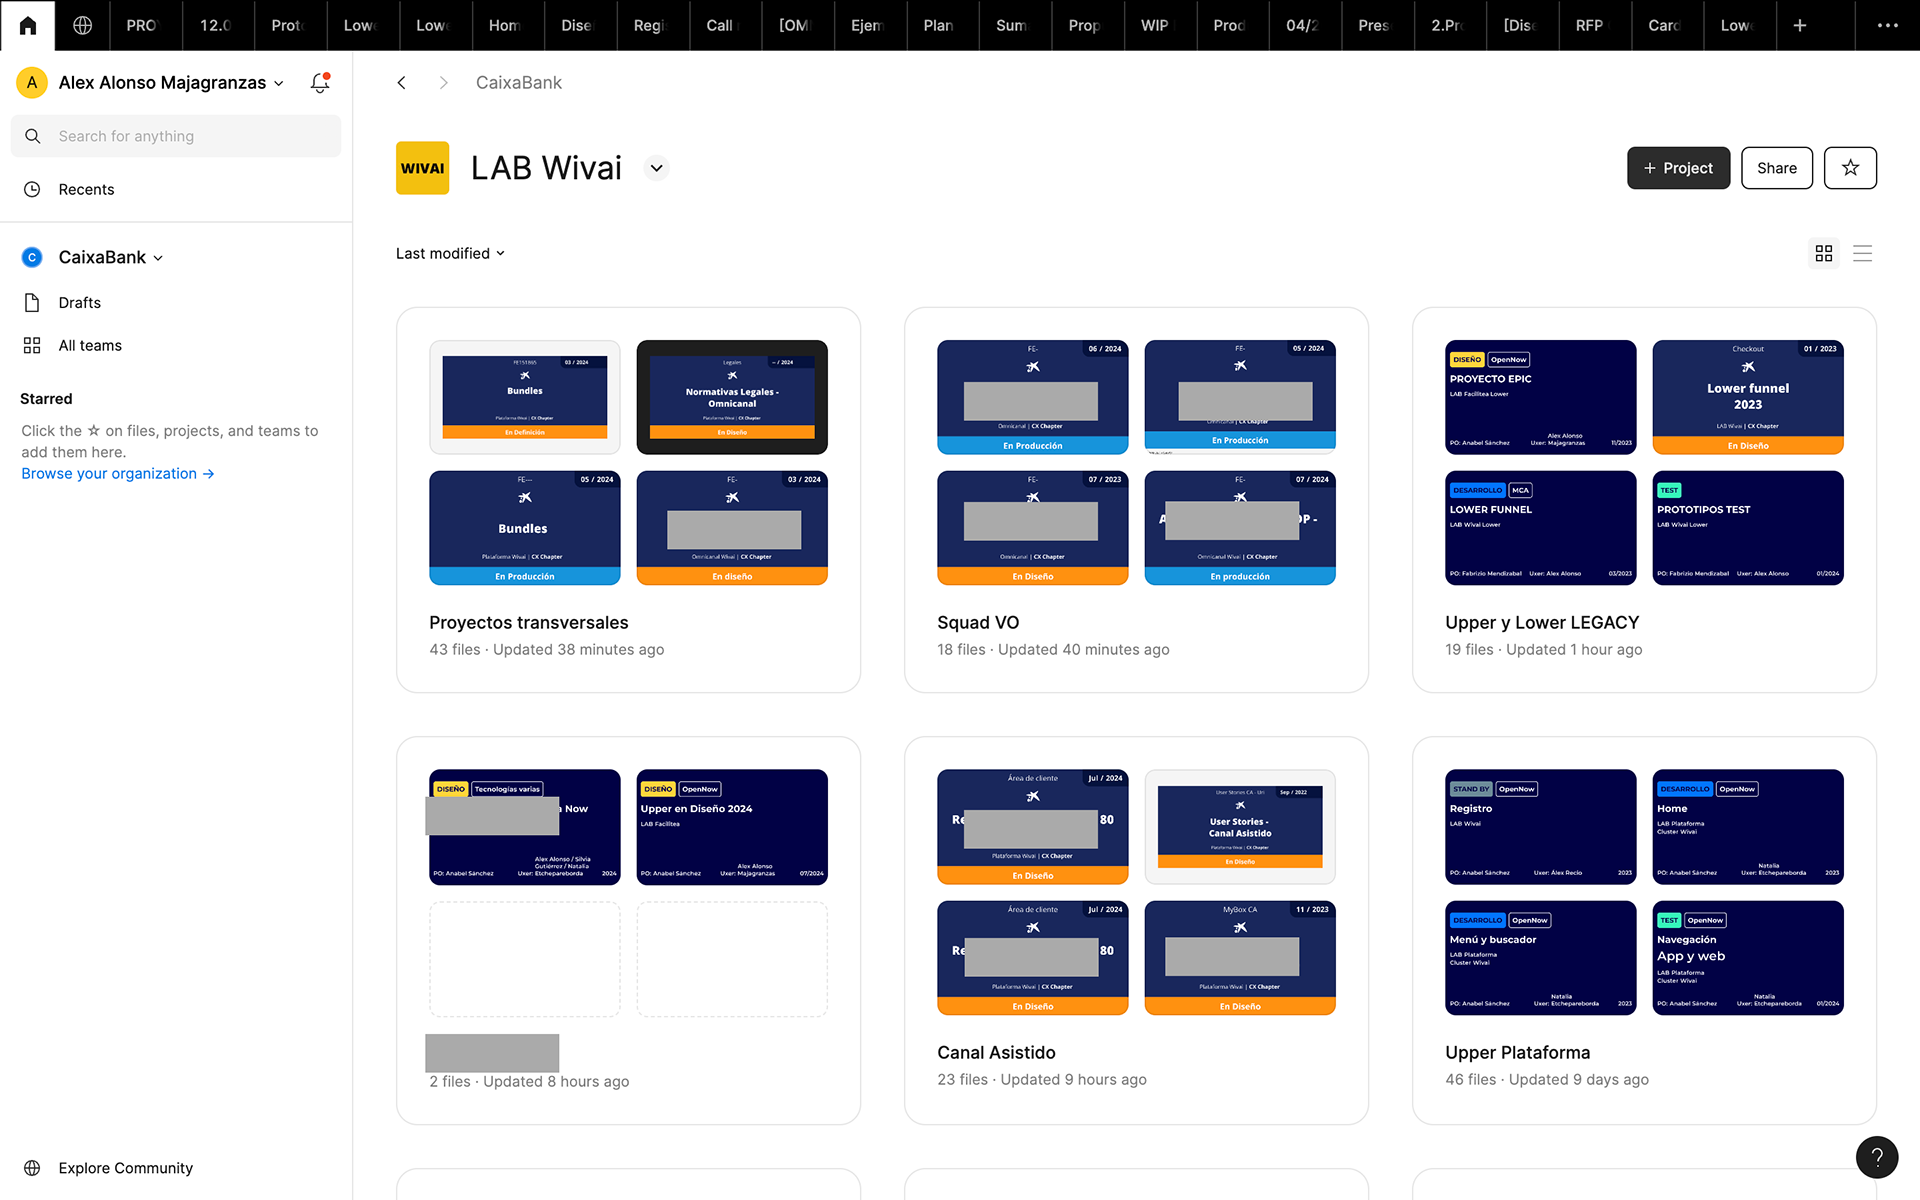The width and height of the screenshot is (1920, 1200).
Task: Open Menú y buscador thumbnail
Action: [x=1540, y=958]
